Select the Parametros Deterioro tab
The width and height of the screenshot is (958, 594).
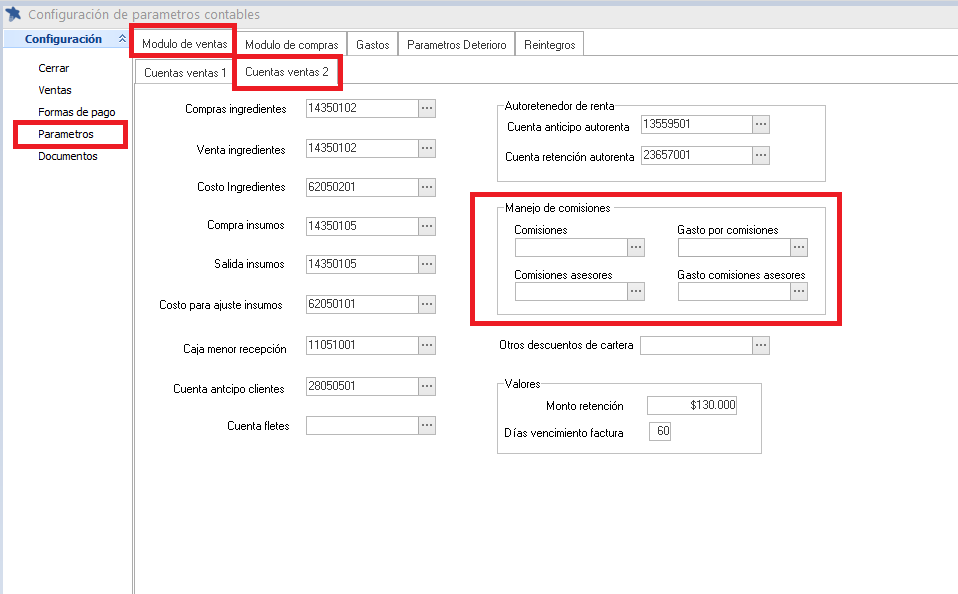457,45
